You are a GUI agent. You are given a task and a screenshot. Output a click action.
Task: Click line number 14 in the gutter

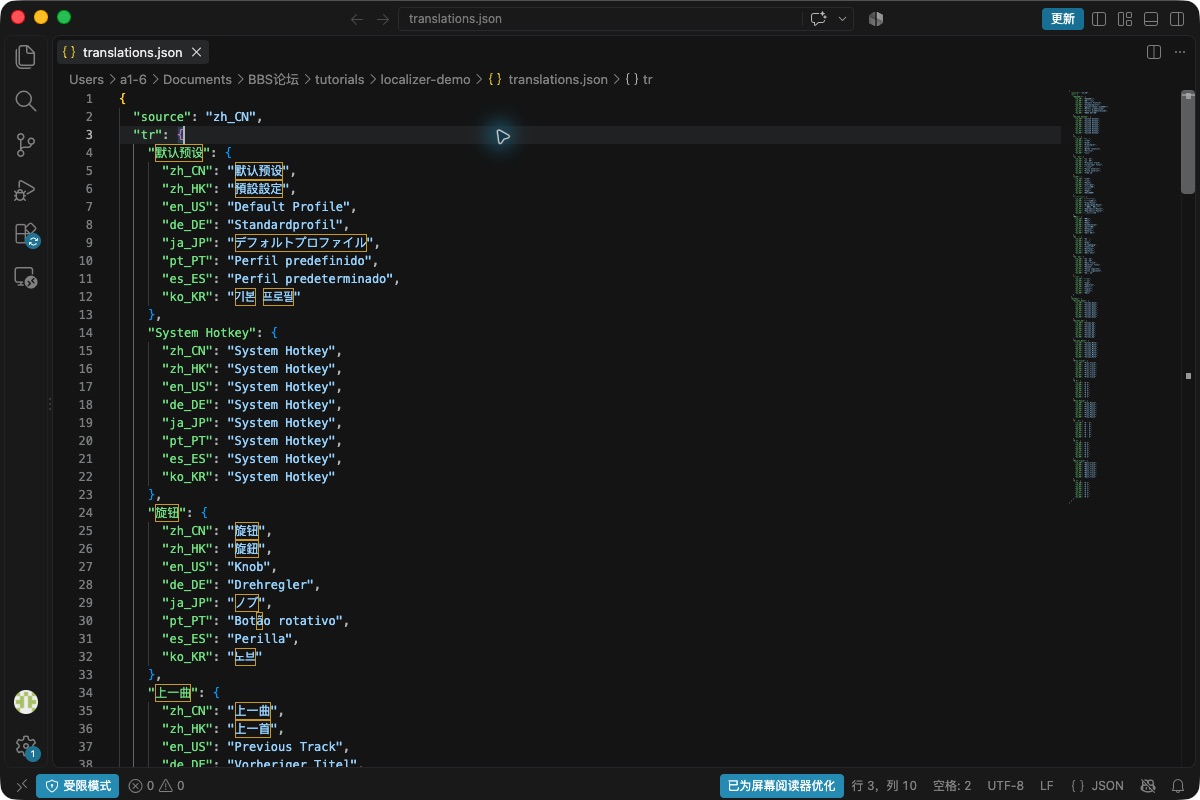point(85,333)
